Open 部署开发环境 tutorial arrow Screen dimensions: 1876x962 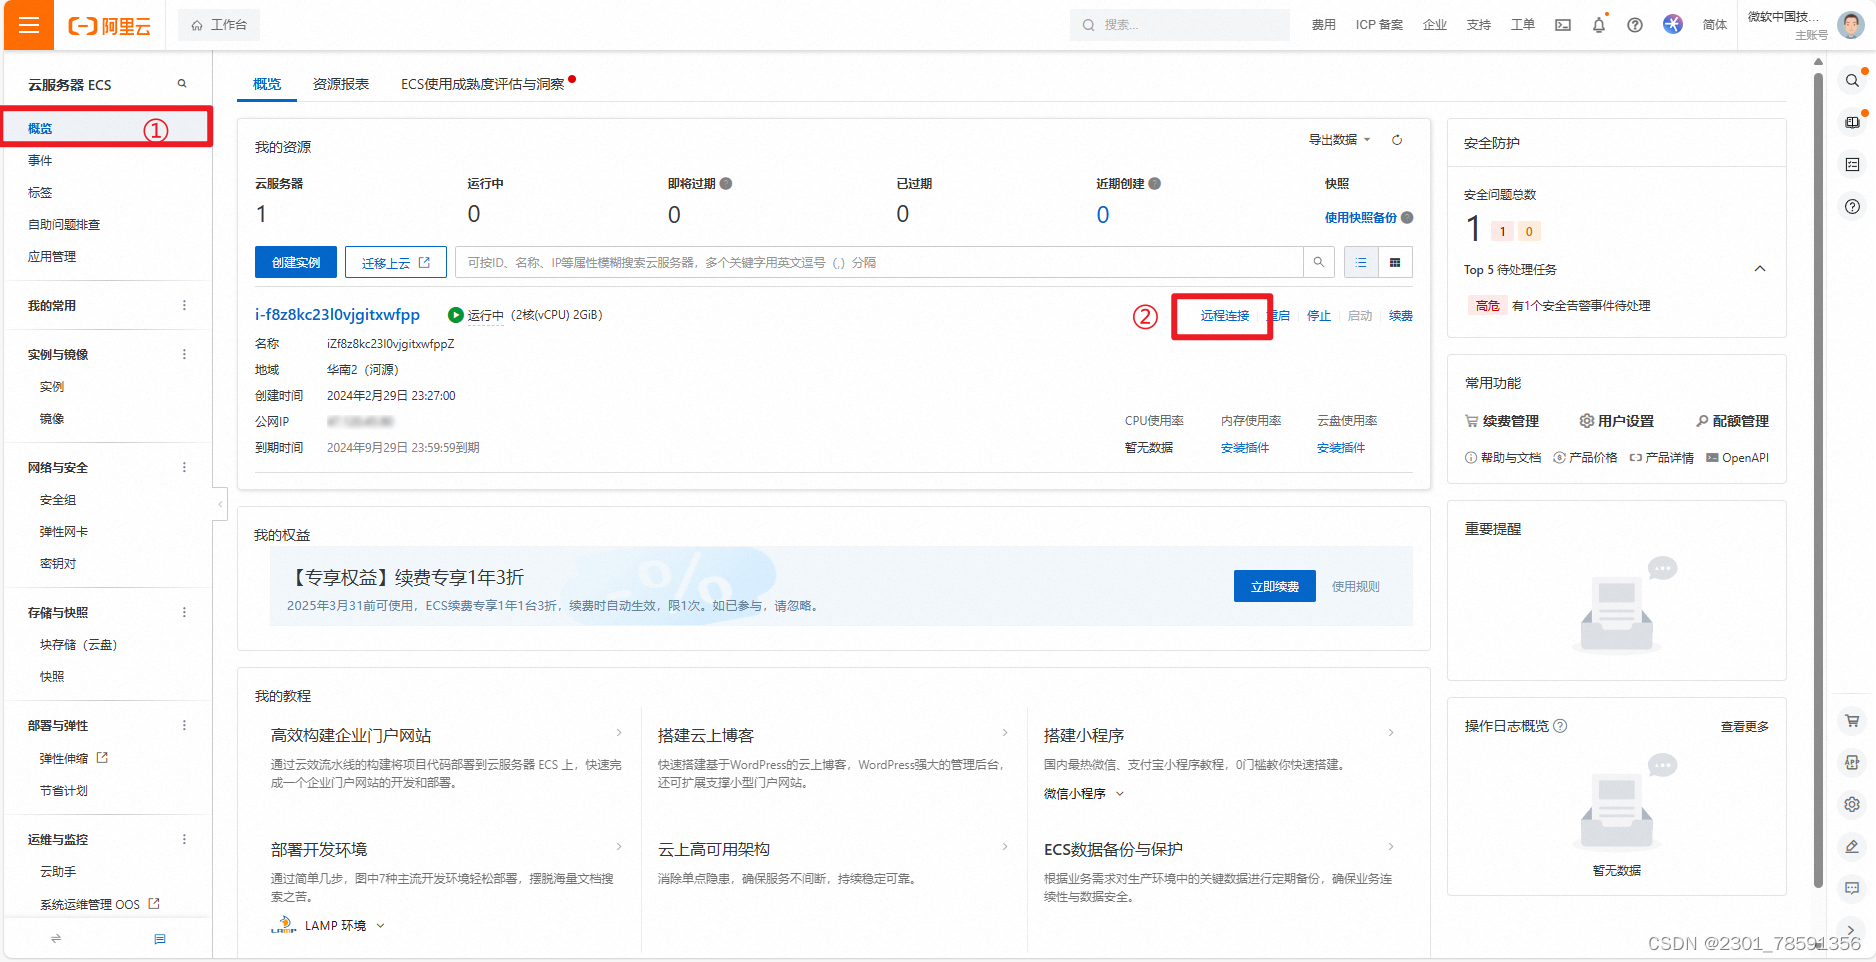(619, 847)
